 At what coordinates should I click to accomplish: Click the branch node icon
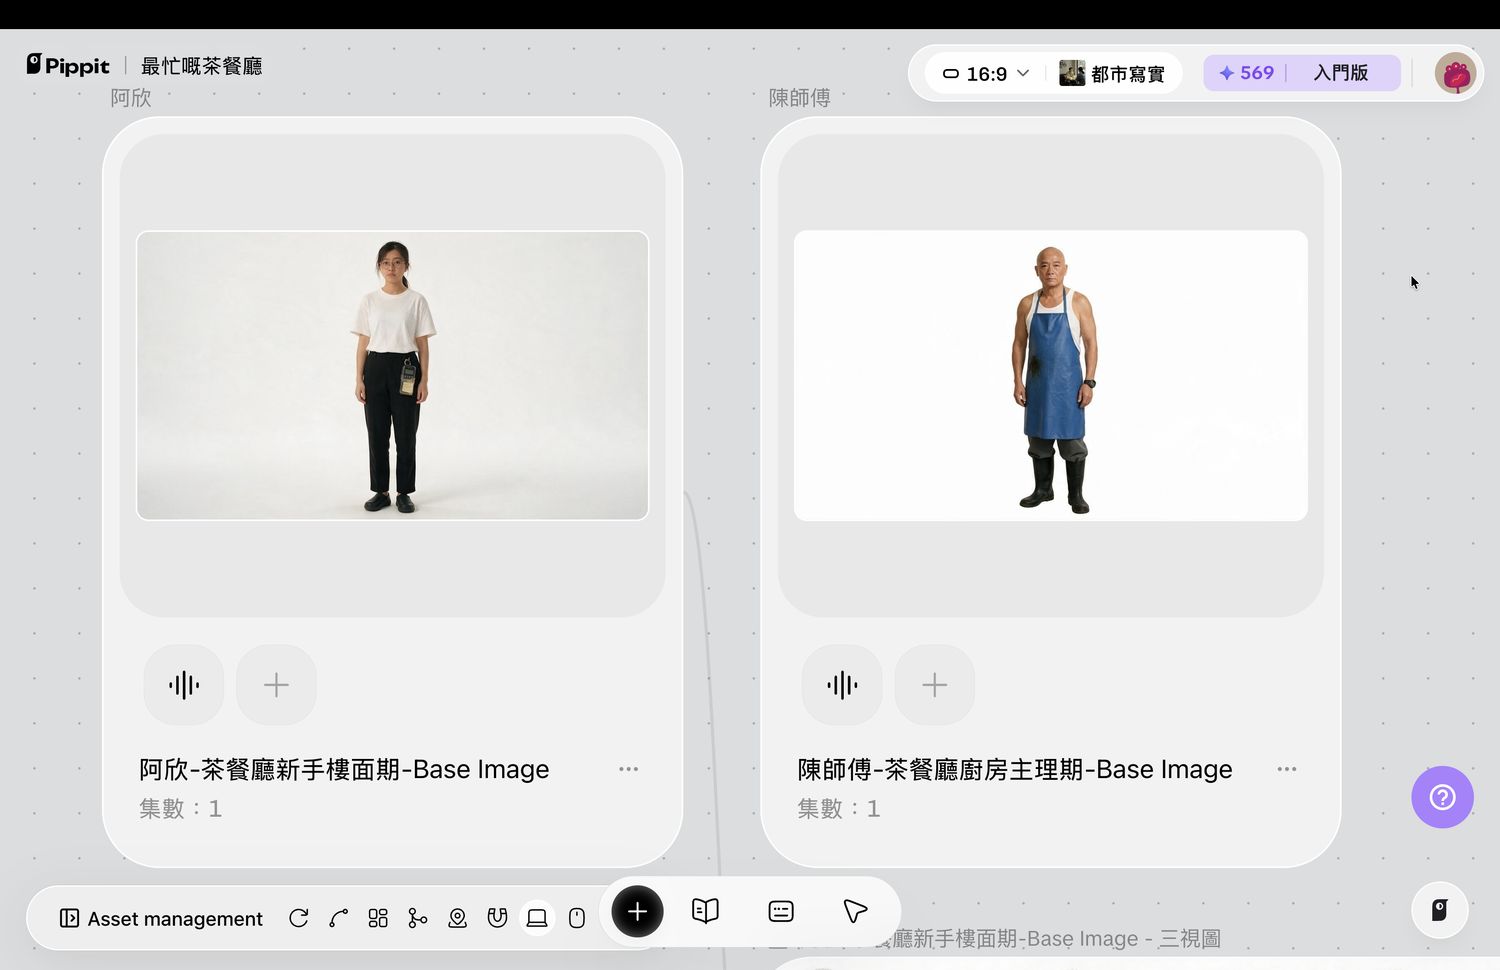point(418,918)
